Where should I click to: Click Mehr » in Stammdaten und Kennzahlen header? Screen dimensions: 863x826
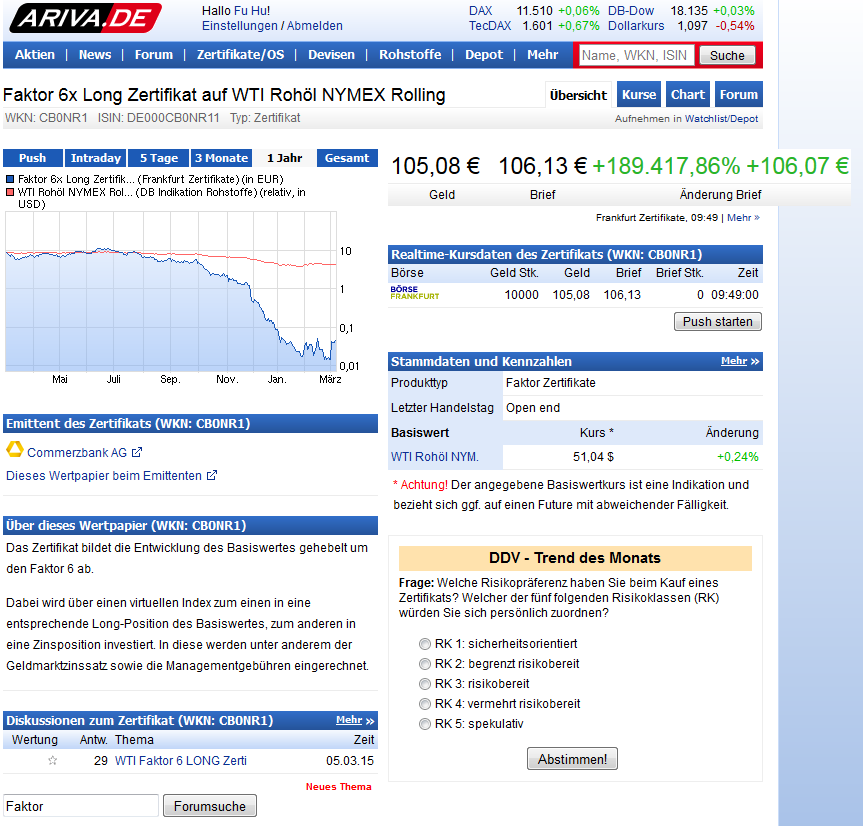pyautogui.click(x=740, y=361)
